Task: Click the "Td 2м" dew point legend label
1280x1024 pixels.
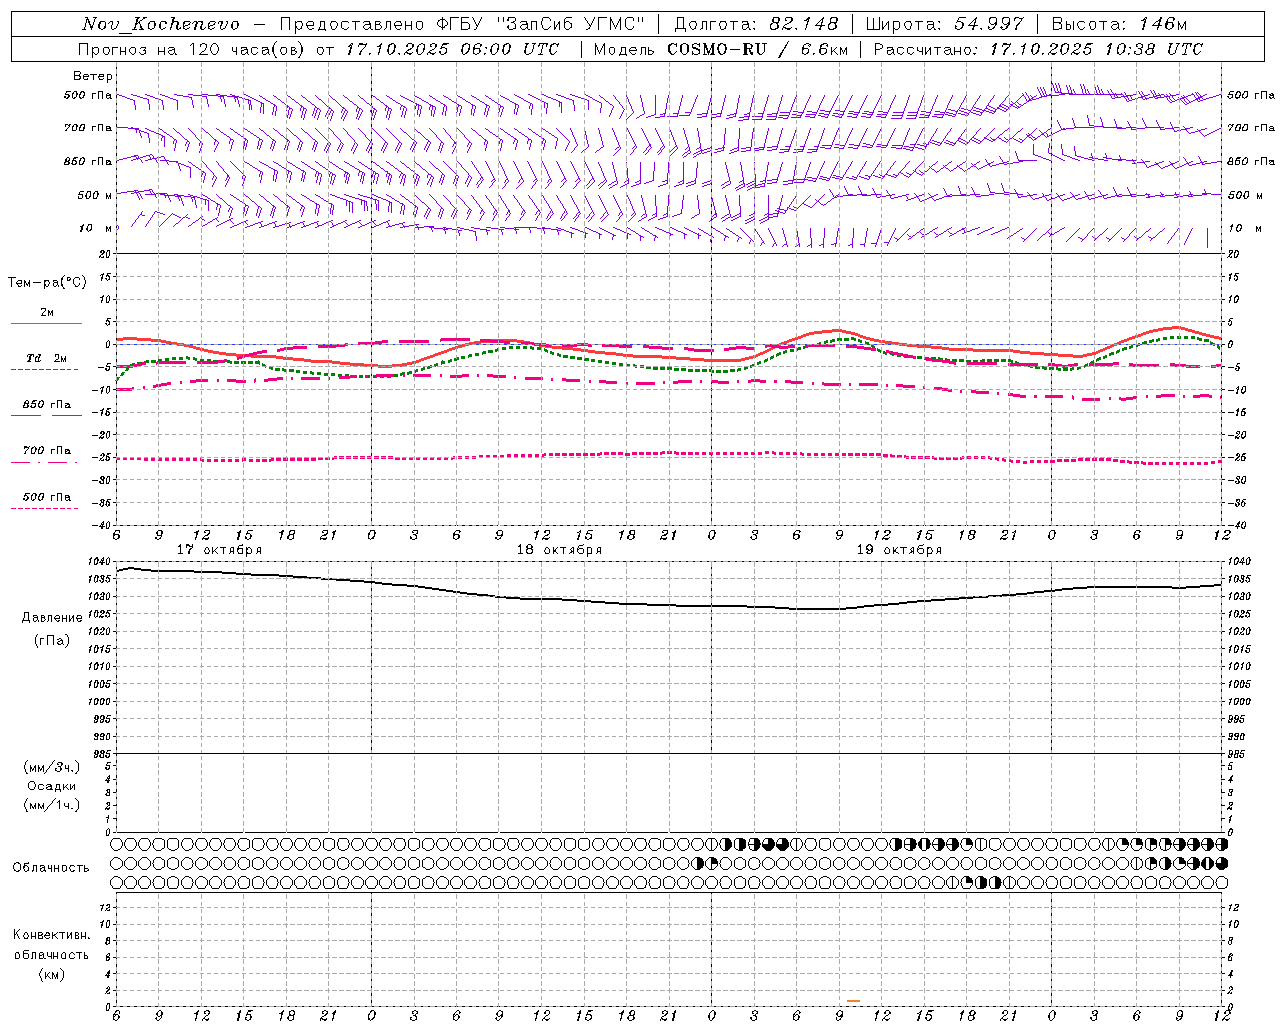Action: [47, 358]
